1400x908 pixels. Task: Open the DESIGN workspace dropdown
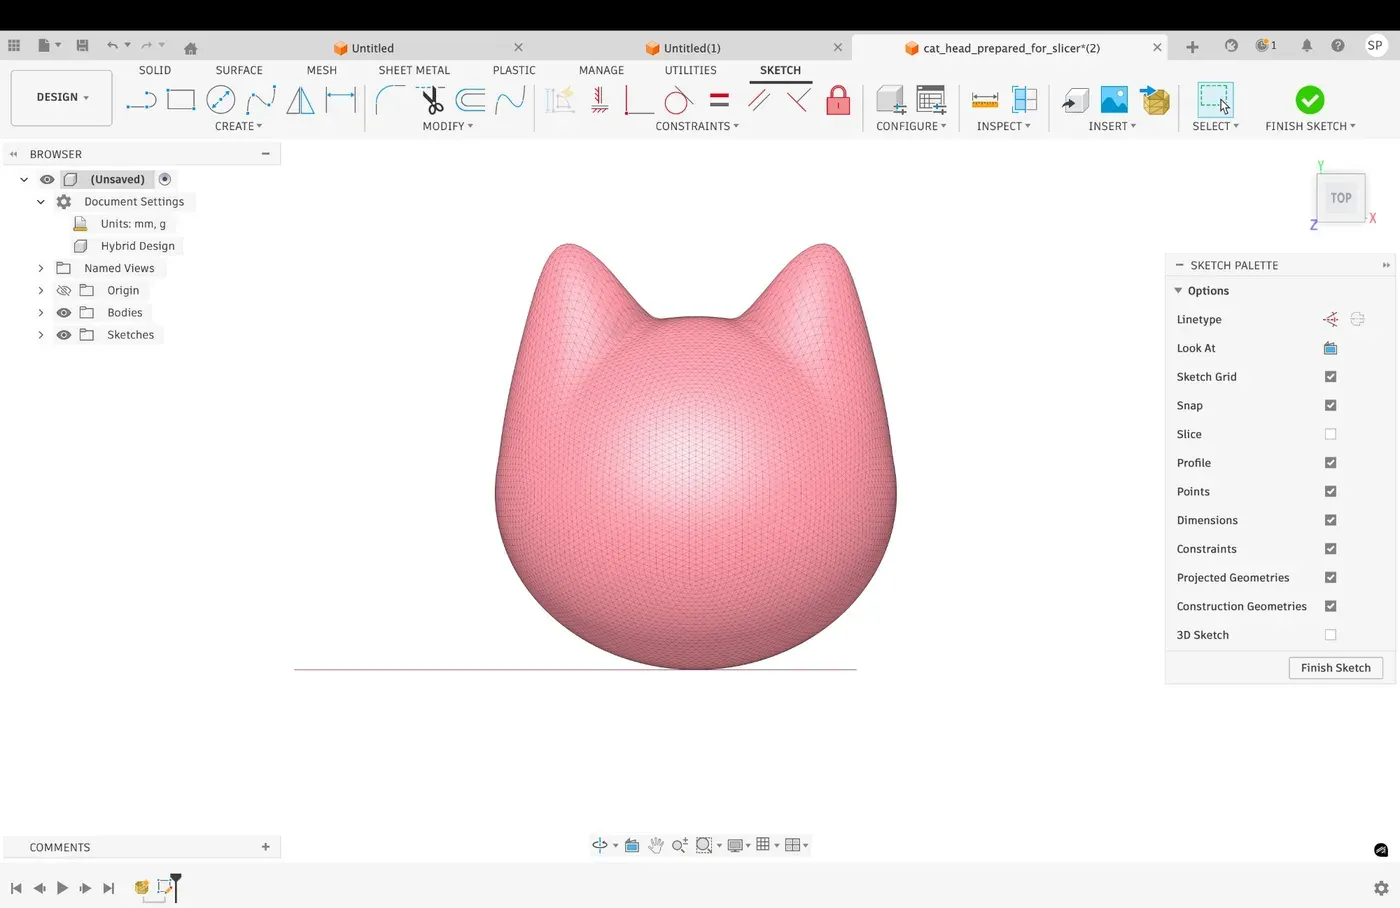coord(62,98)
